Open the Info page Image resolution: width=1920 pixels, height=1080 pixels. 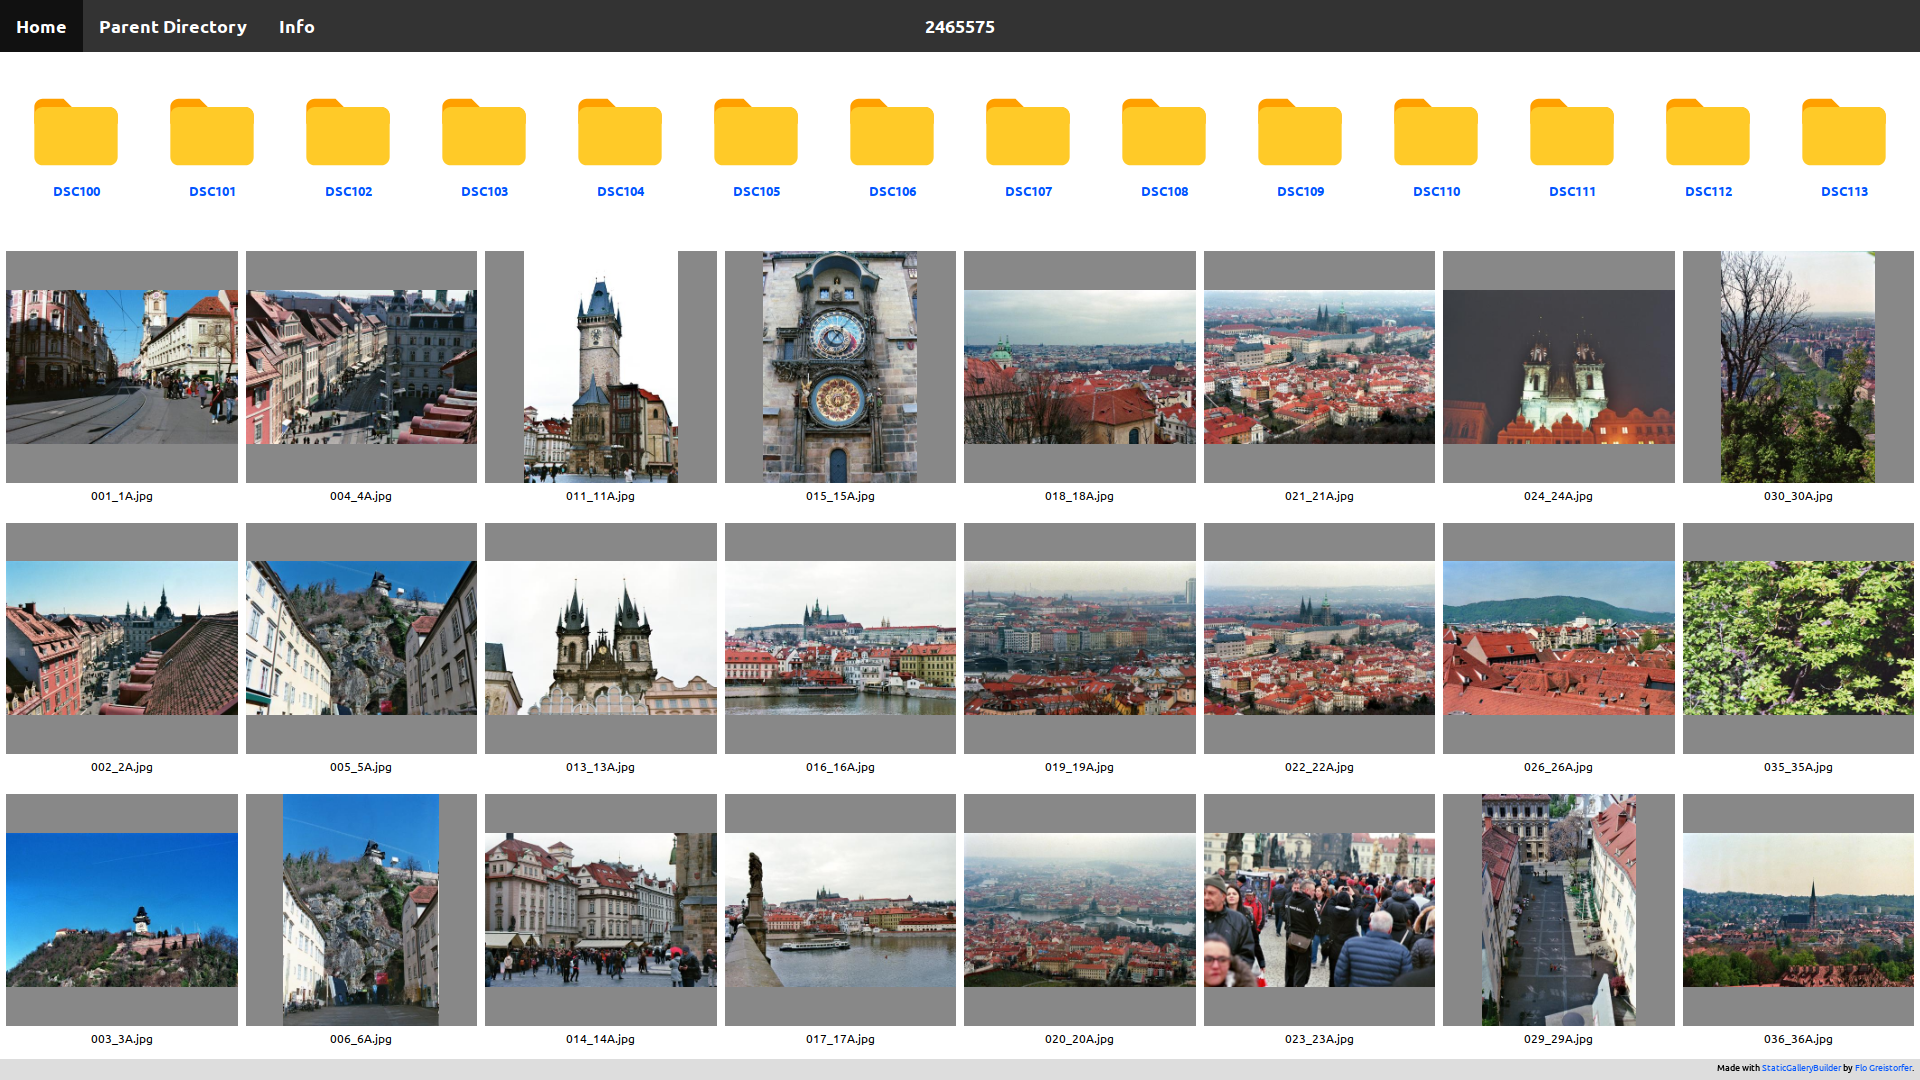click(296, 26)
